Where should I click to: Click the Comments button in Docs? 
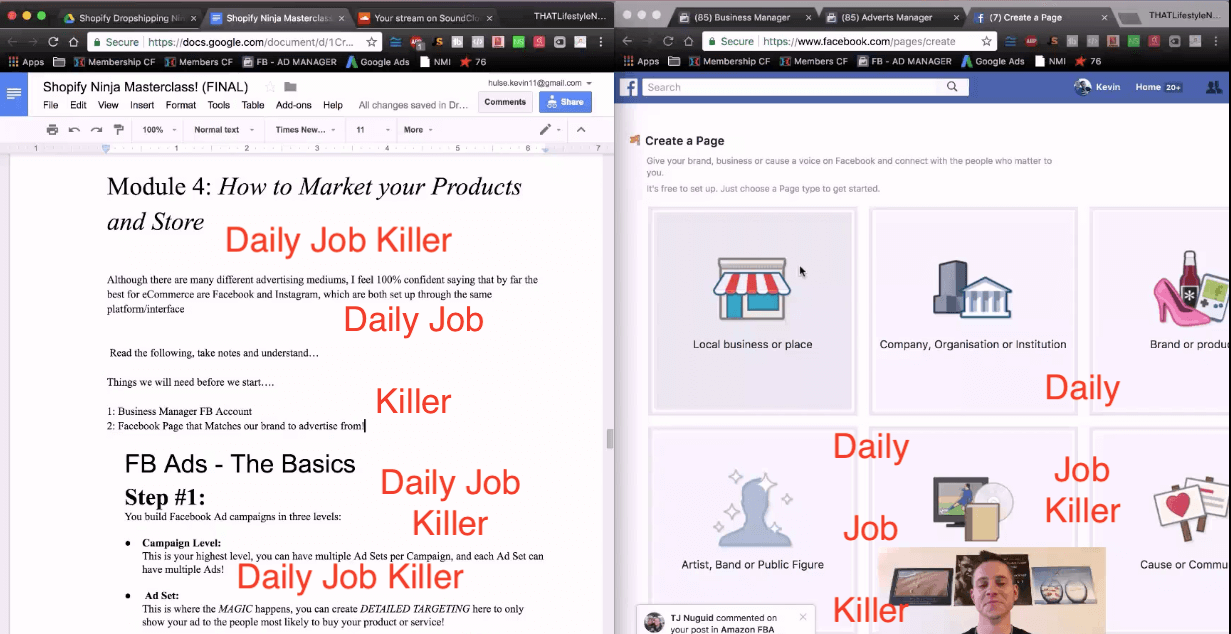point(505,102)
